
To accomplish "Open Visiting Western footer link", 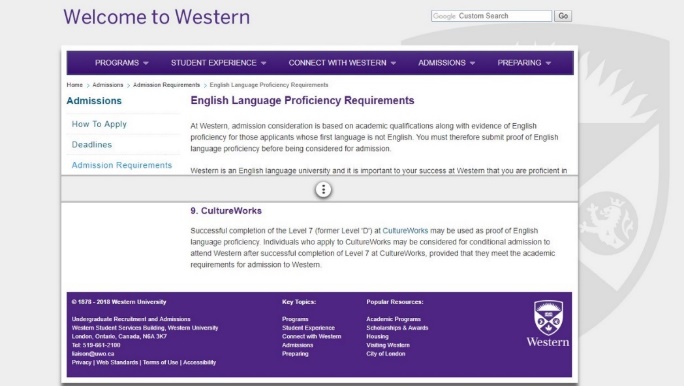I will 388,345.
